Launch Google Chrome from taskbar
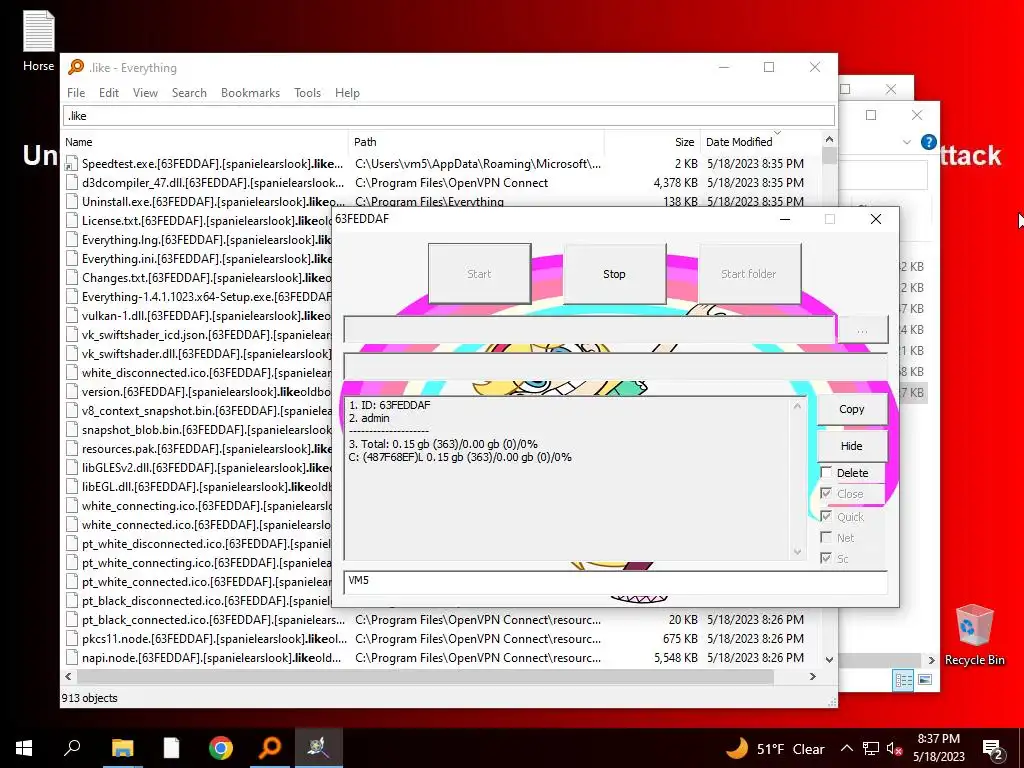1024x768 pixels. pos(221,748)
